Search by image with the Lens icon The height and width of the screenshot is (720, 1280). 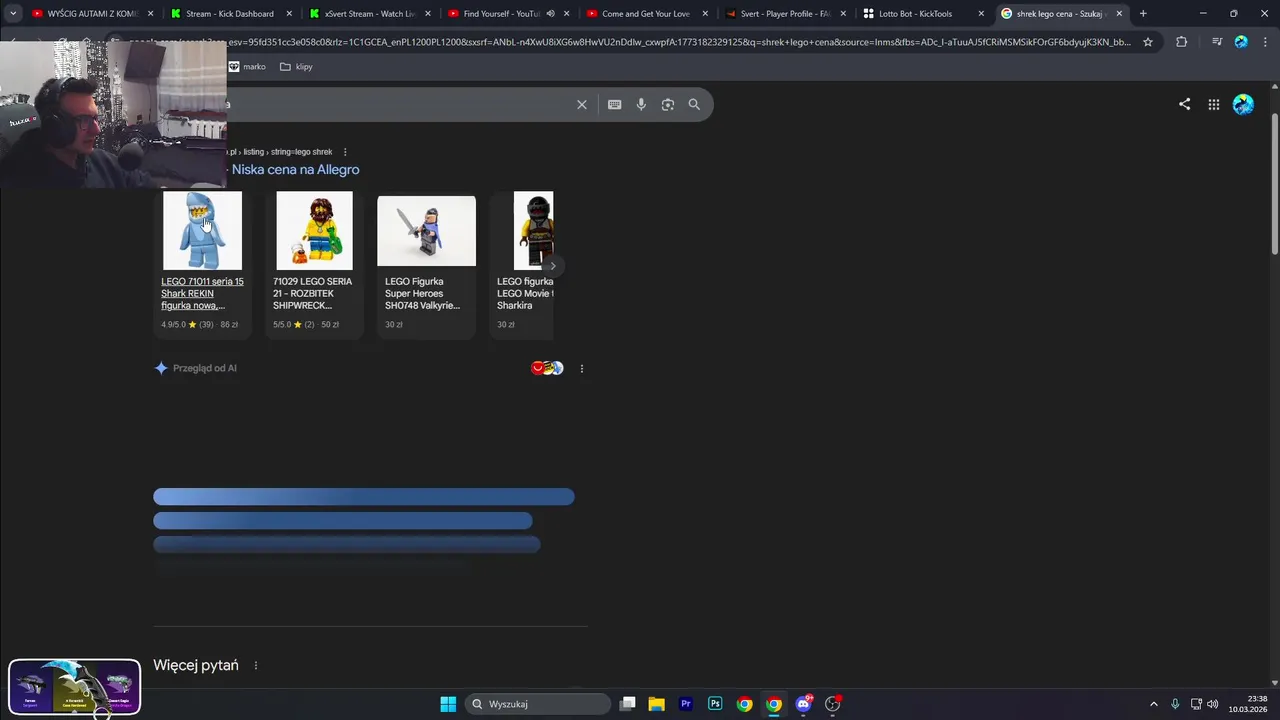point(667,104)
